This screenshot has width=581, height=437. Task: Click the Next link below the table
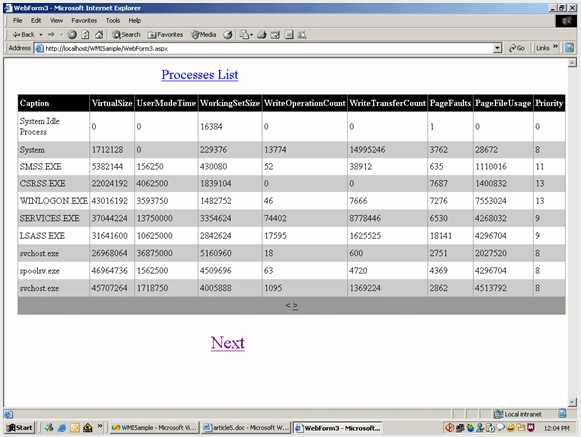click(x=228, y=342)
